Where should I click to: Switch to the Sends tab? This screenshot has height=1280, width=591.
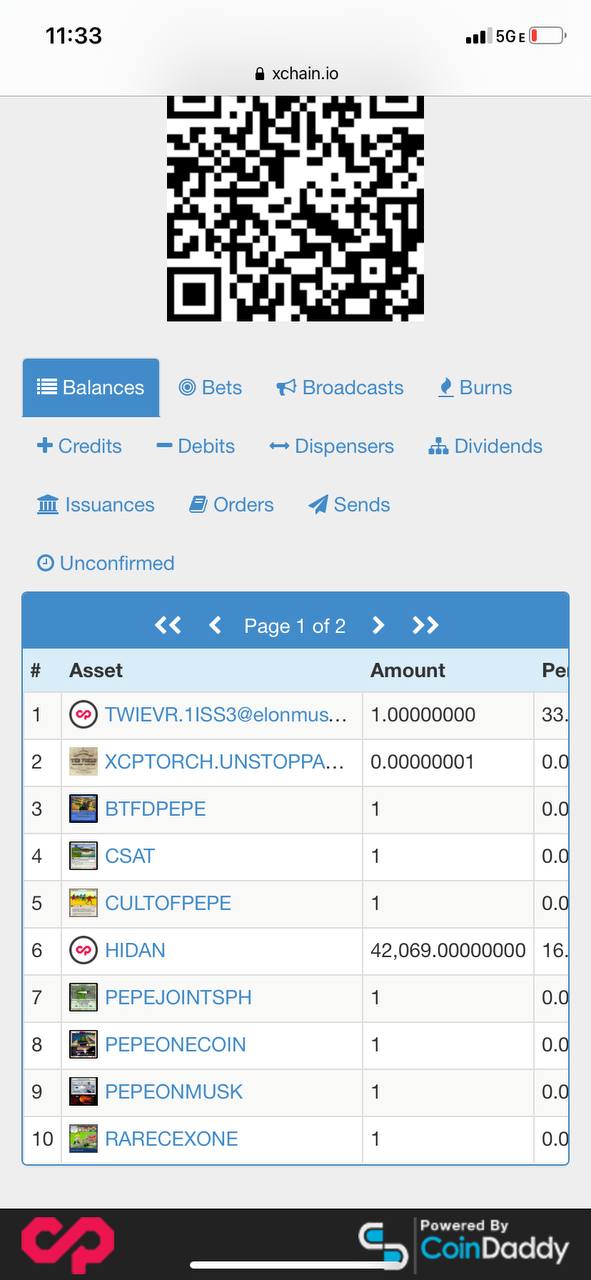349,505
